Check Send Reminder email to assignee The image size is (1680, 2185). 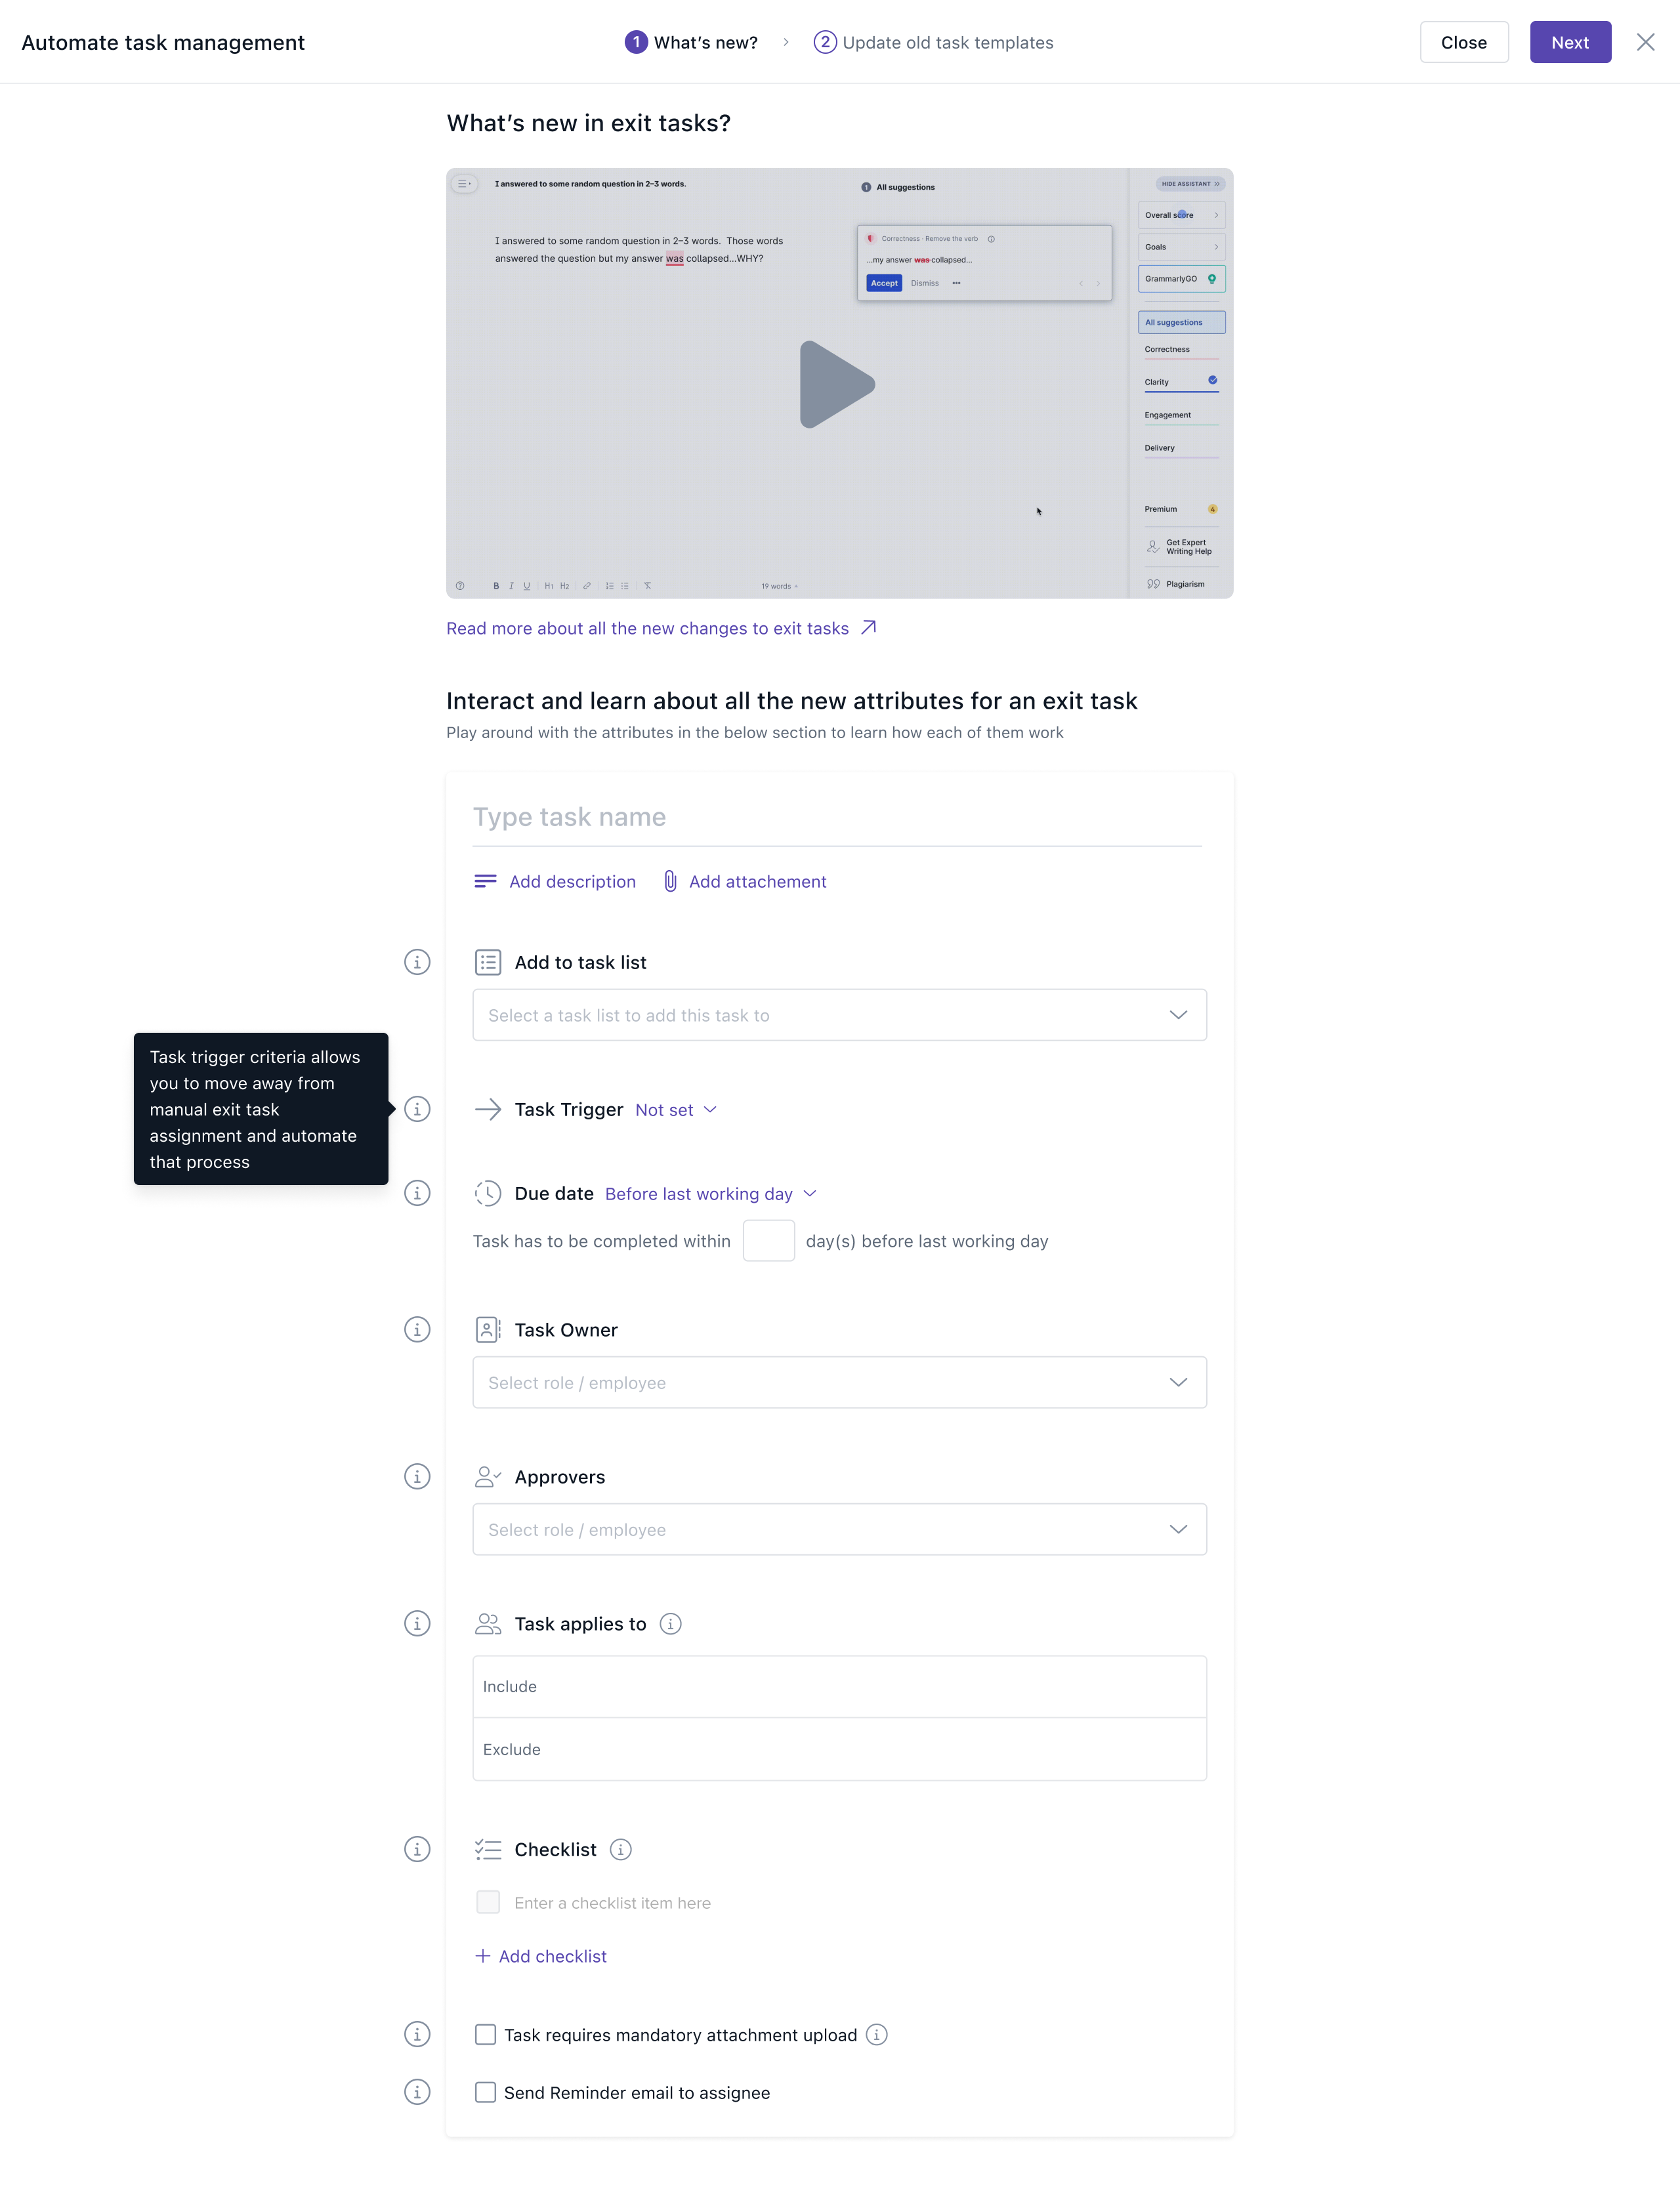pyautogui.click(x=486, y=2092)
